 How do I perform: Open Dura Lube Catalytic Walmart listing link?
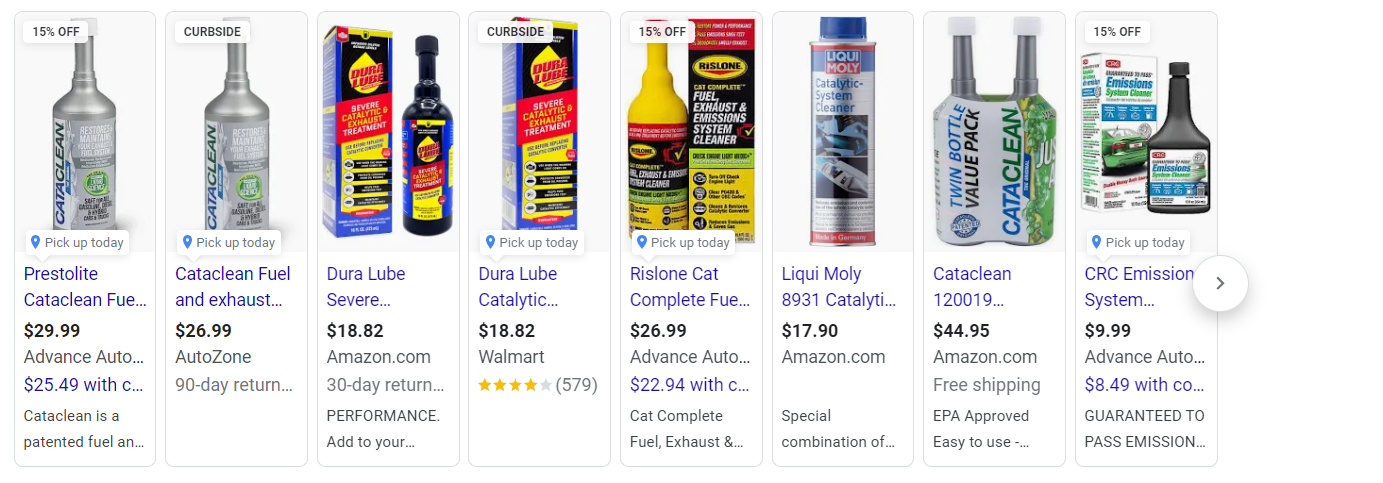coord(518,286)
